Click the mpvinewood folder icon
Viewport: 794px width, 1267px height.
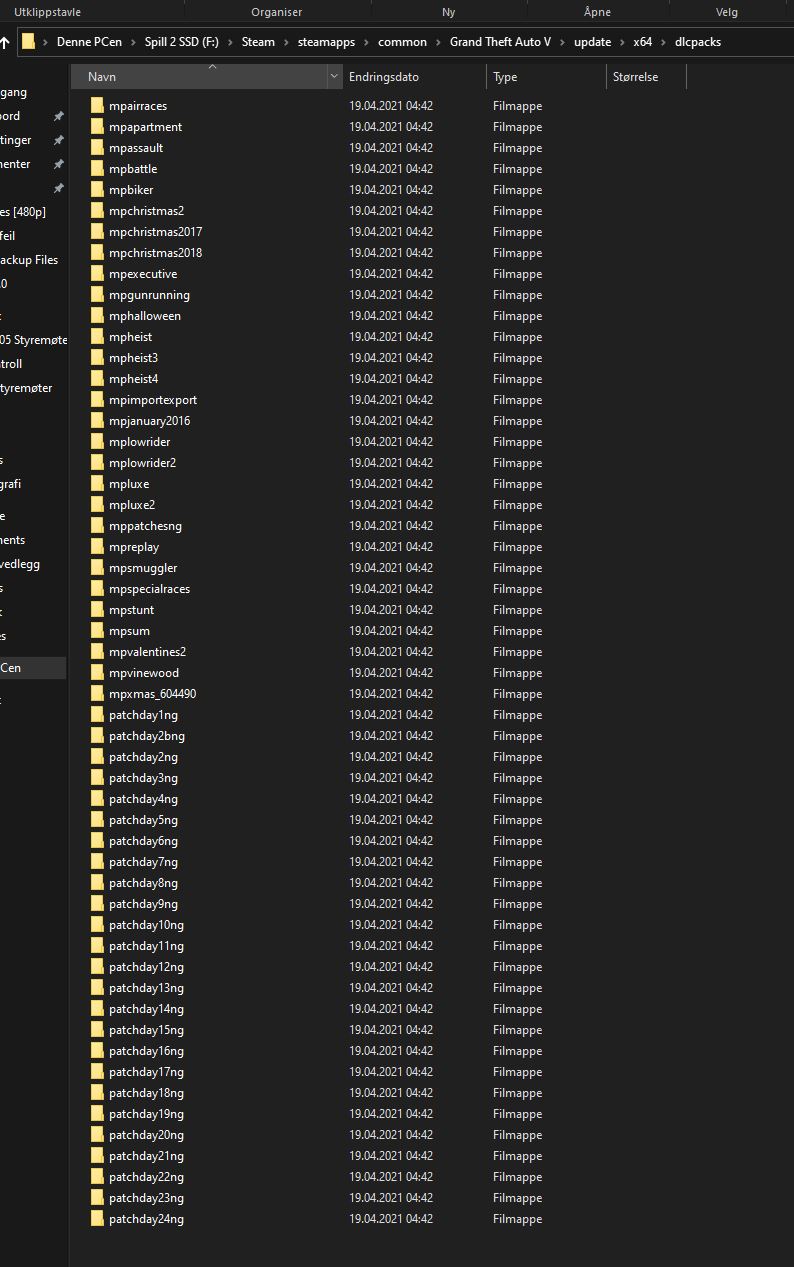[97, 673]
